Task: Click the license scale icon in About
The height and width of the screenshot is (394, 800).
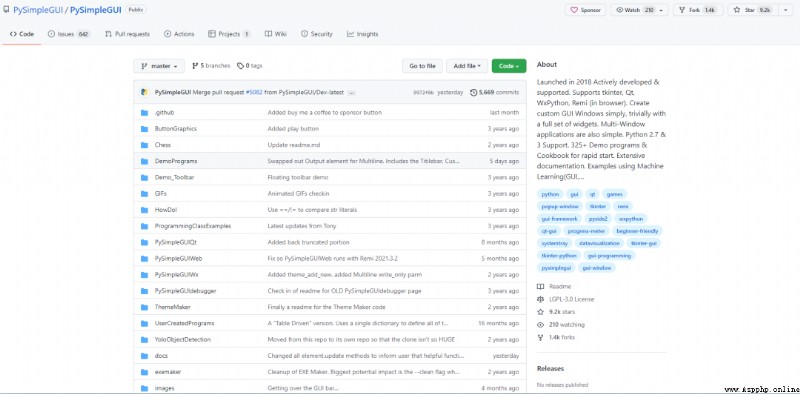Action: click(540, 299)
